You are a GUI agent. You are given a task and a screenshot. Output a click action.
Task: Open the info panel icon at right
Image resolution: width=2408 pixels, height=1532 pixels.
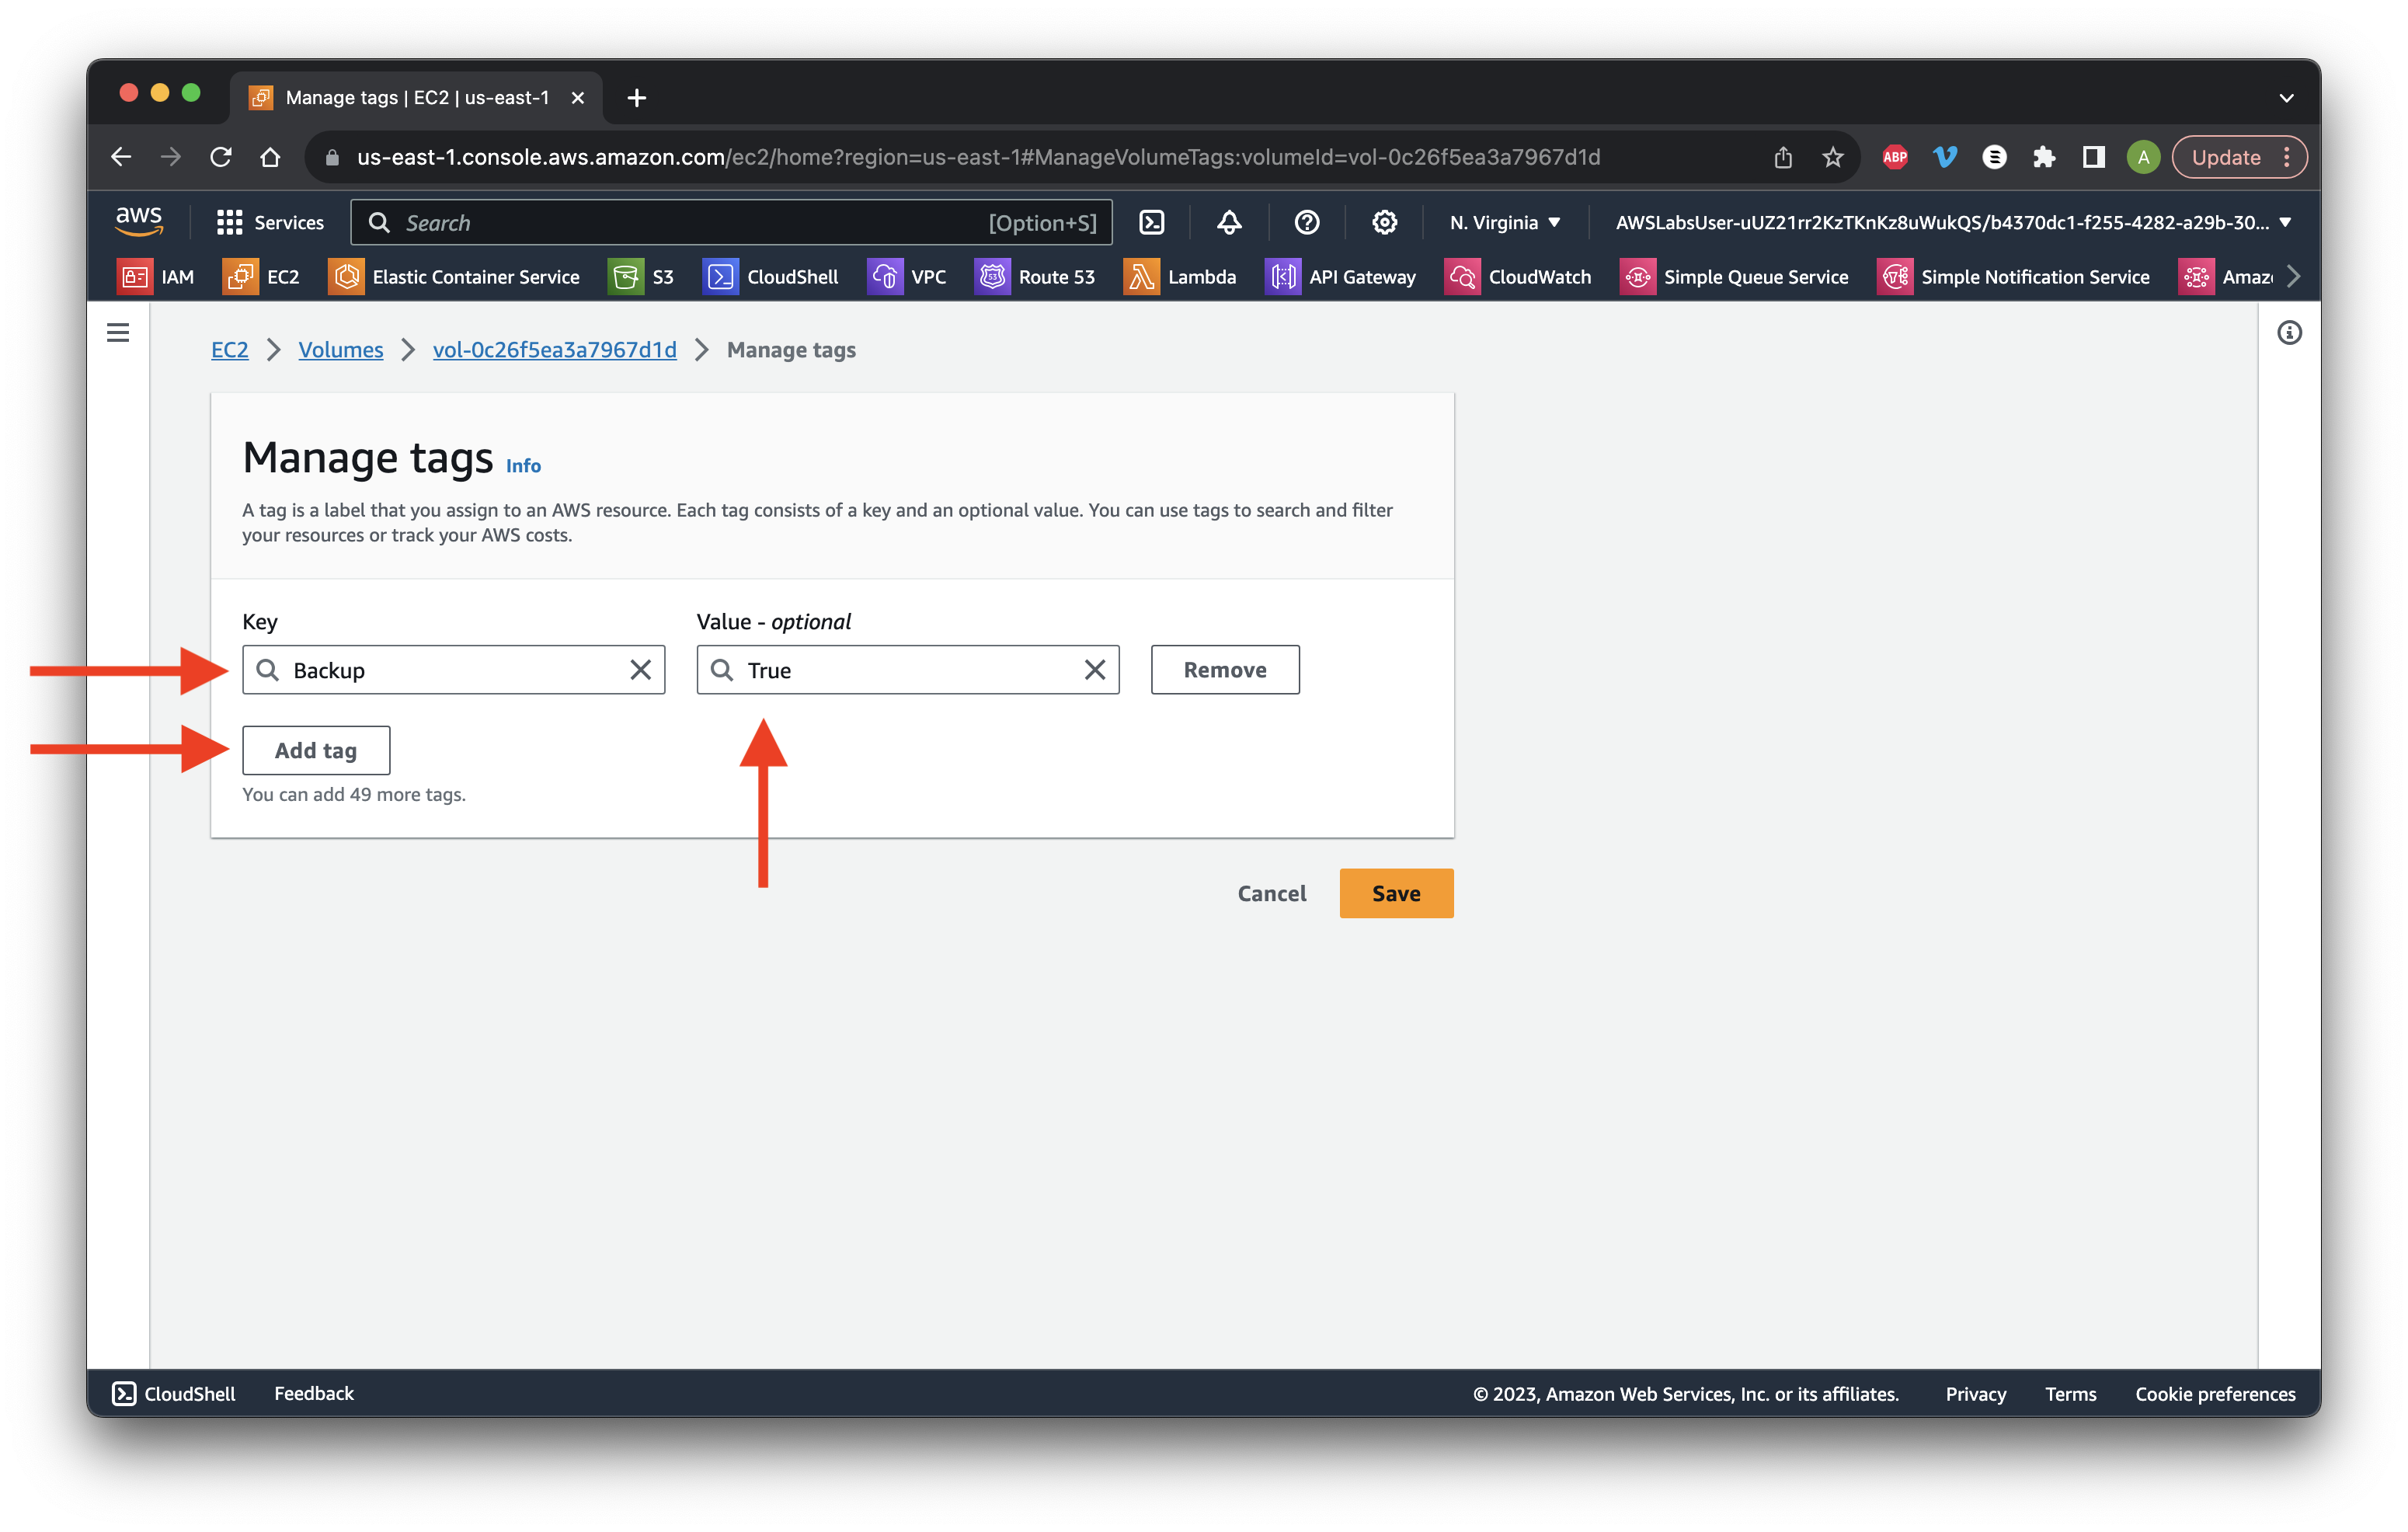tap(2289, 332)
